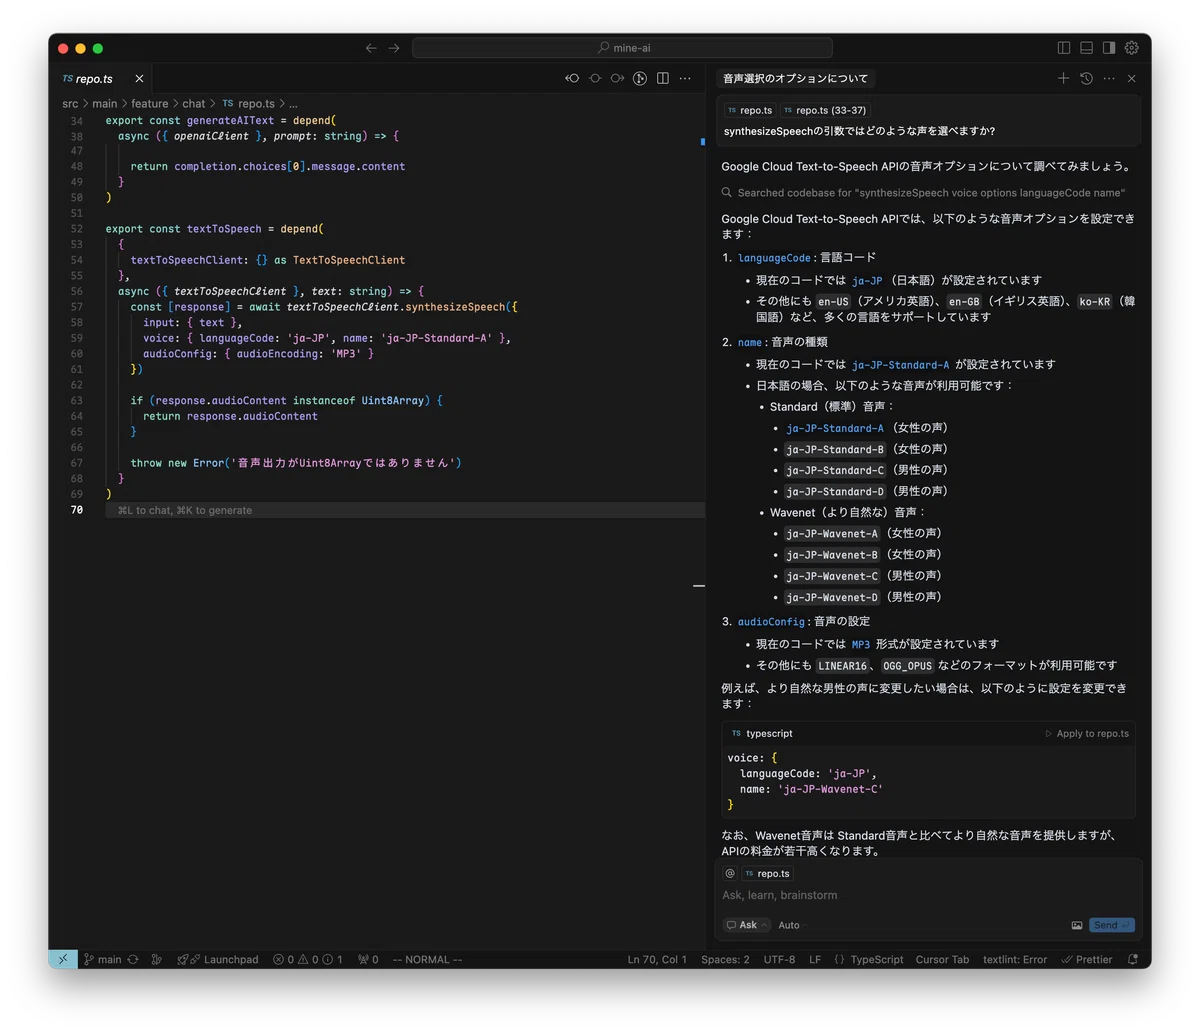The width and height of the screenshot is (1200, 1033).
Task: Go to previous change icon
Action: tap(572, 78)
